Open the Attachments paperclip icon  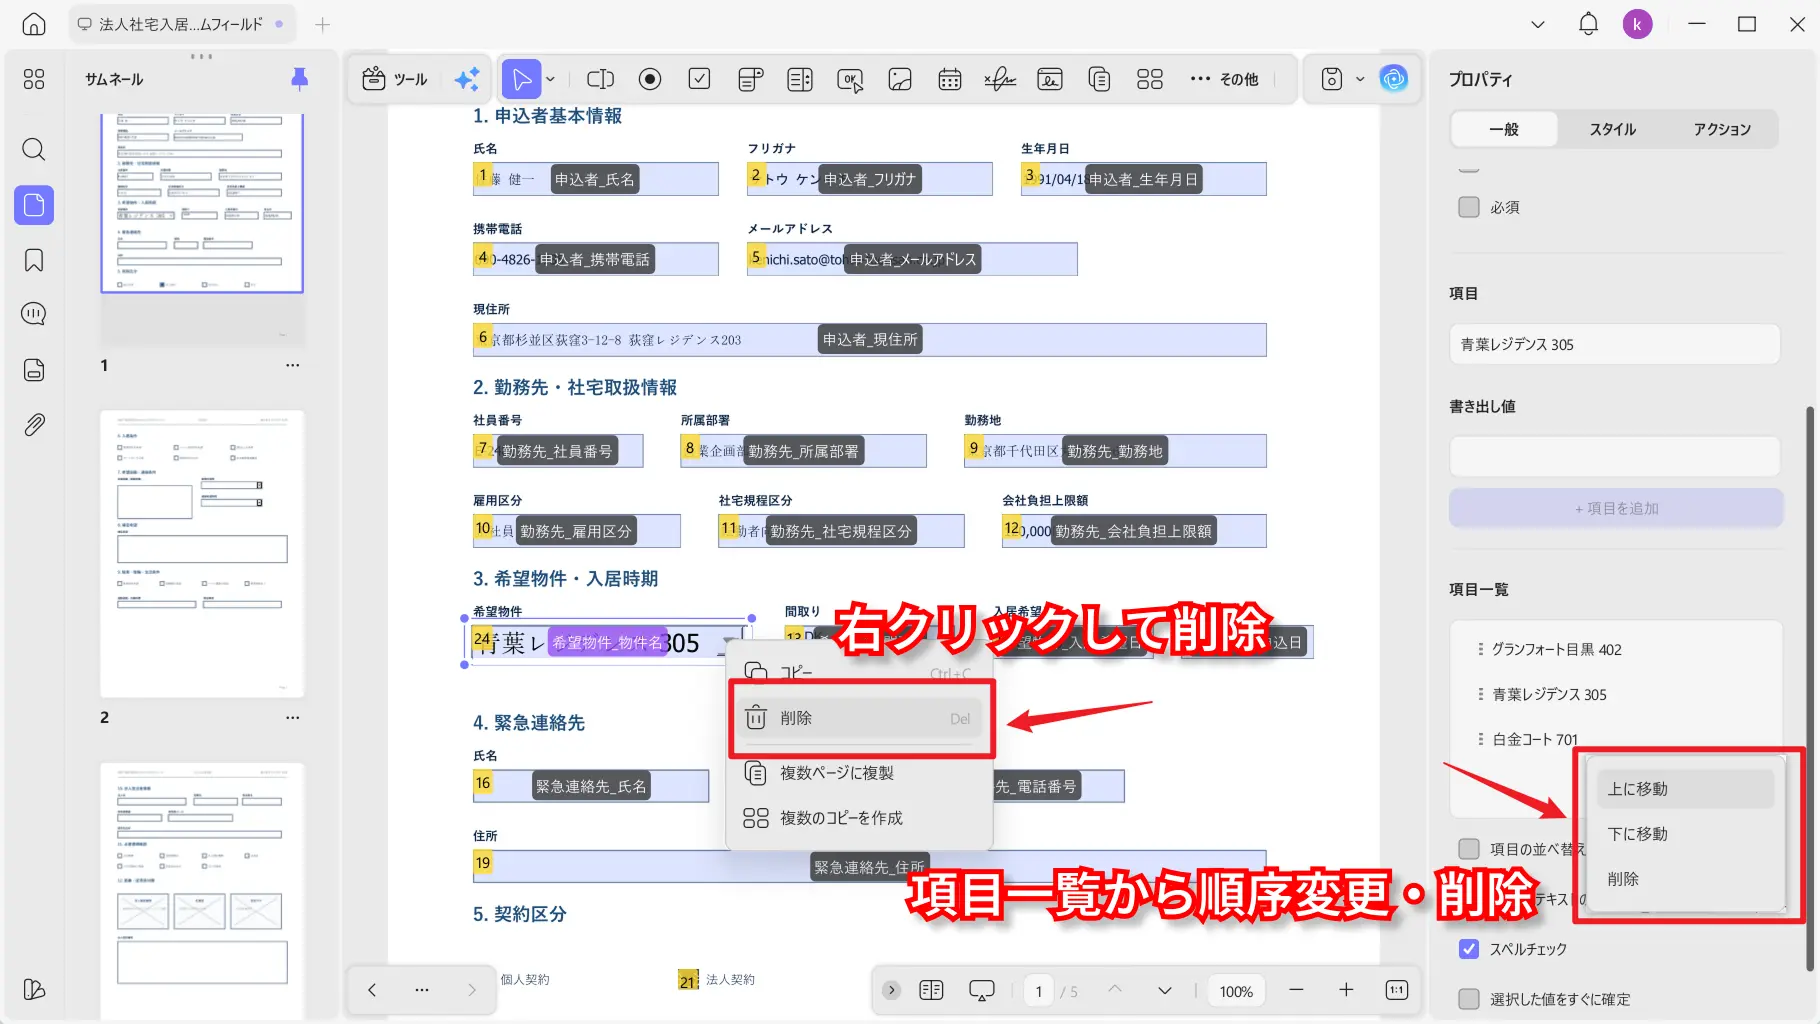(x=34, y=425)
